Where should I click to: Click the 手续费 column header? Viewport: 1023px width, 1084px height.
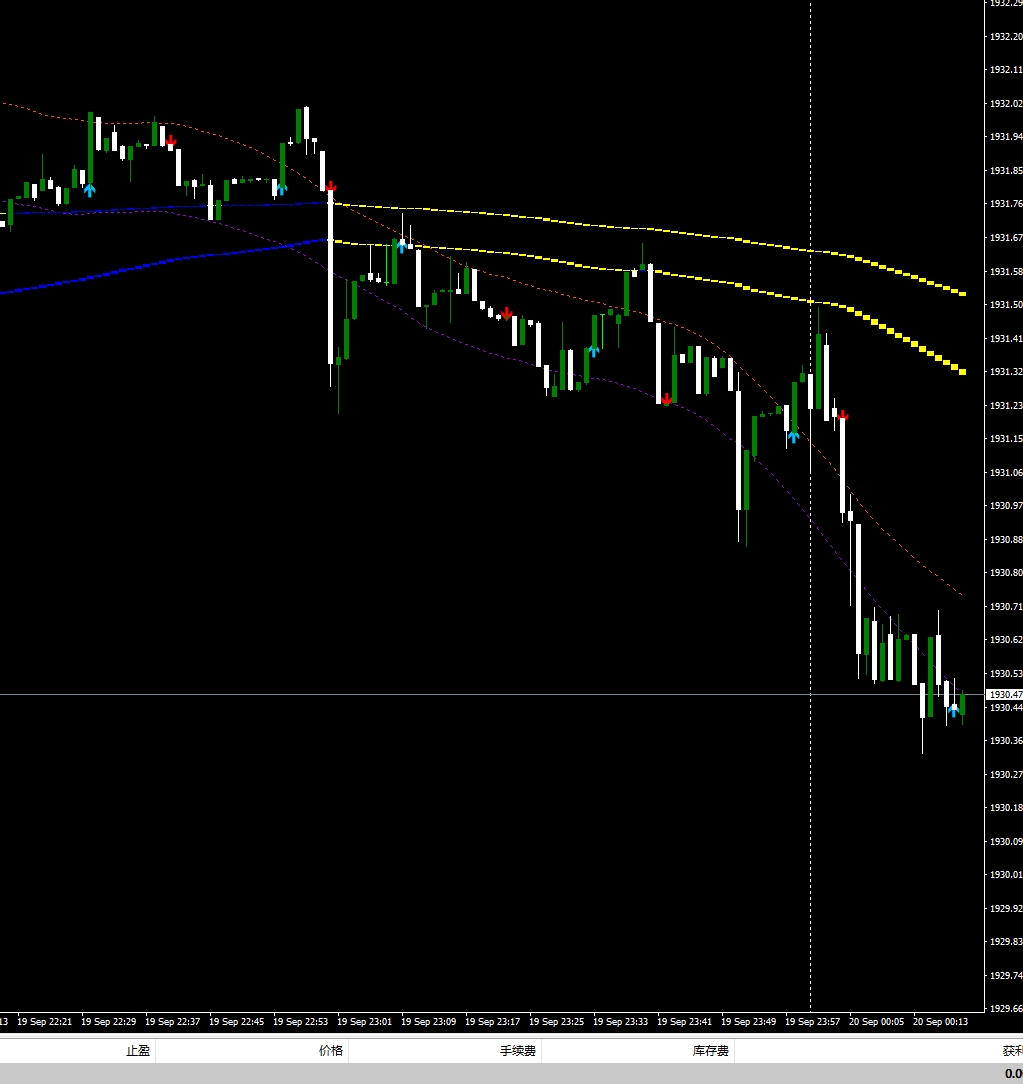[x=518, y=1051]
